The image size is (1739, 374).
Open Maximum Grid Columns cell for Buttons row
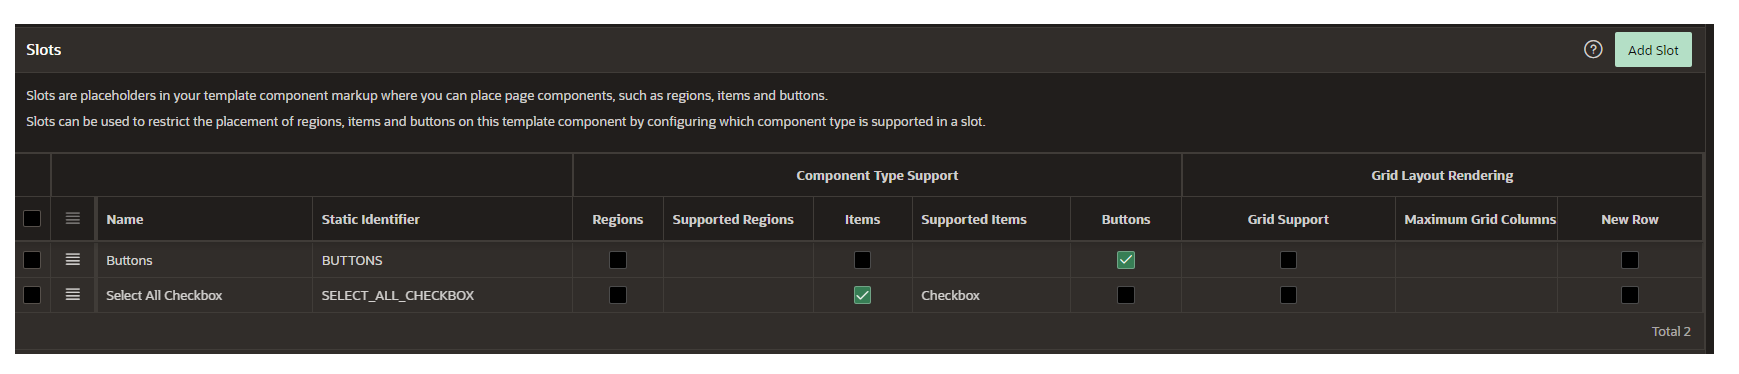[x=1476, y=260]
